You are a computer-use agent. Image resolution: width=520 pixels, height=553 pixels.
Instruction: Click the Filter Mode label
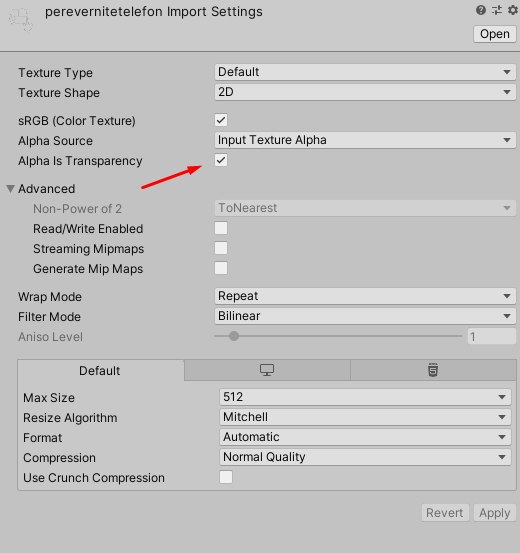tap(49, 317)
